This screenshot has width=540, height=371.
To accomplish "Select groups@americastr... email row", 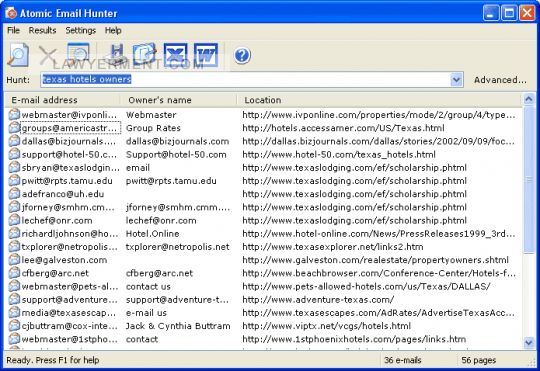I will click(x=70, y=128).
